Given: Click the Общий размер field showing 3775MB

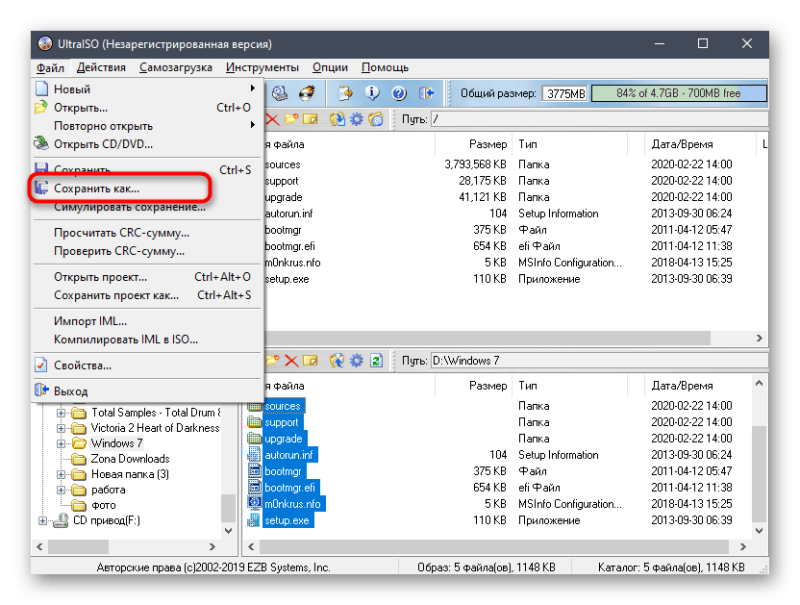Looking at the screenshot, I should [x=565, y=93].
